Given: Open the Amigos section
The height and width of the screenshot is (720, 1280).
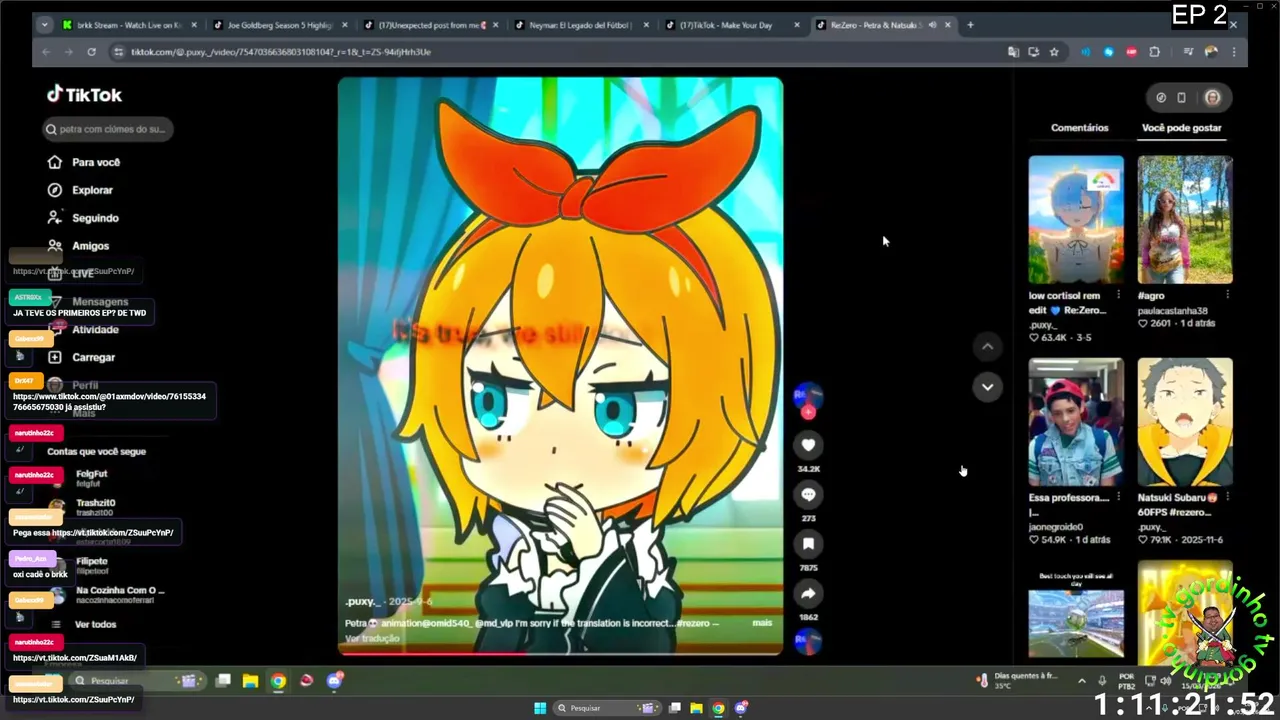Looking at the screenshot, I should 78,246.
